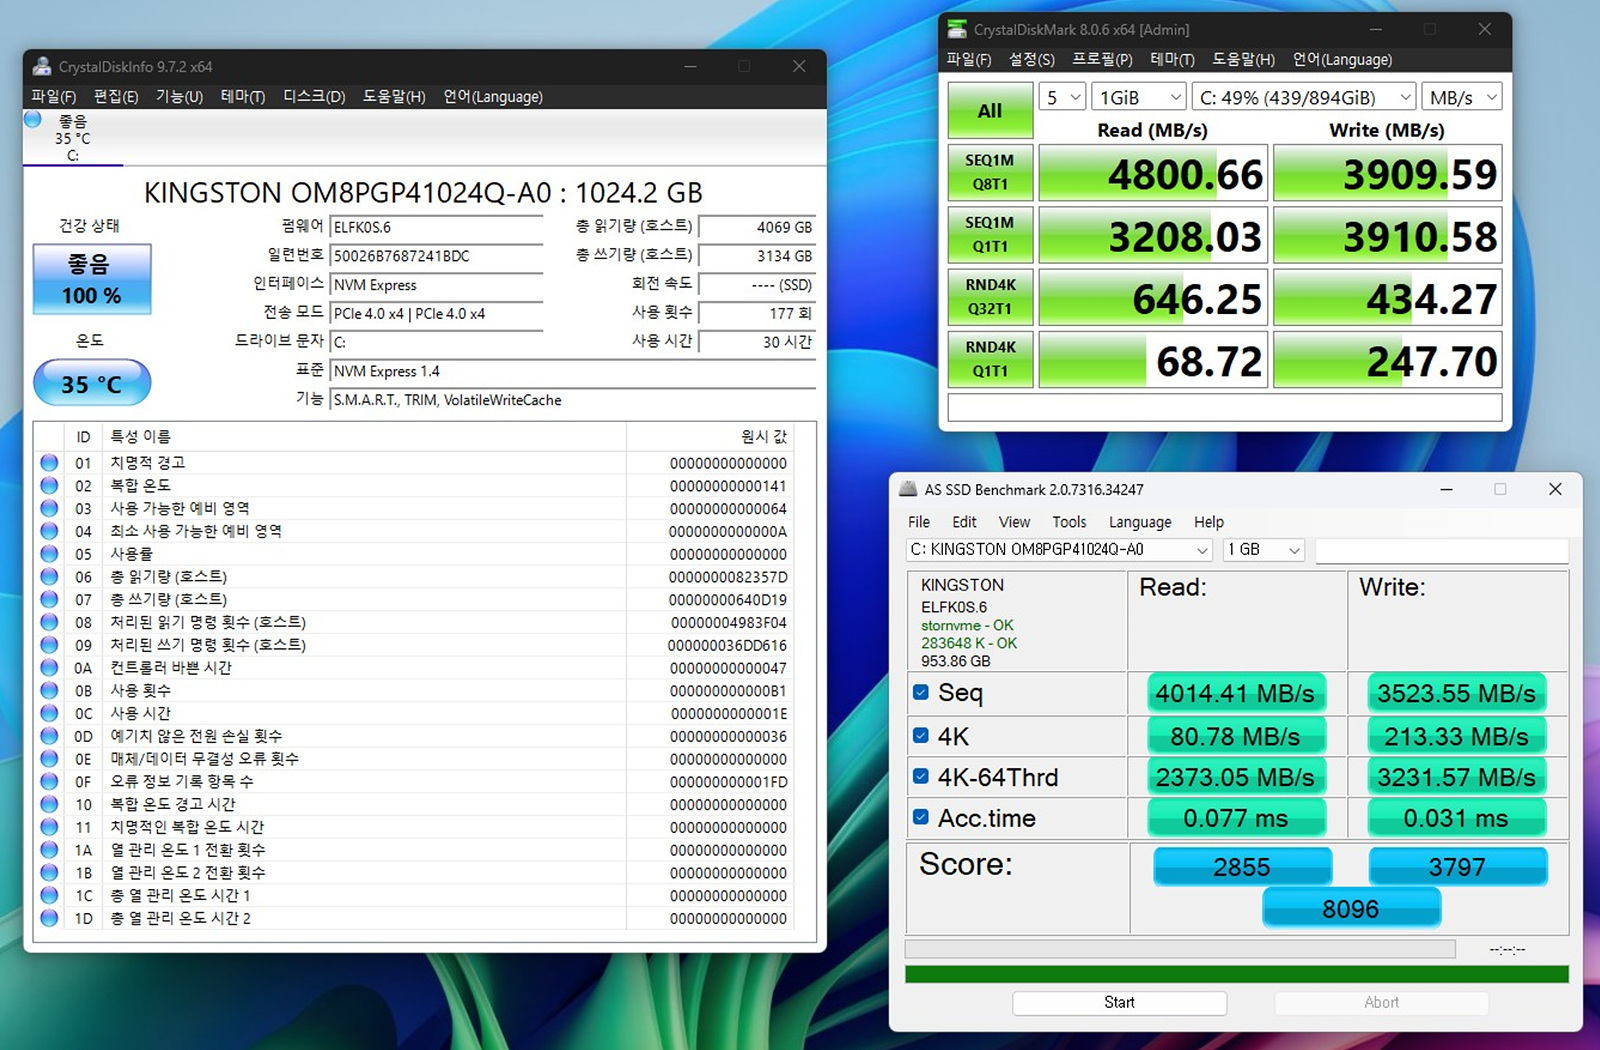
Task: Click the green AS SSD progress bar
Action: (1236, 974)
